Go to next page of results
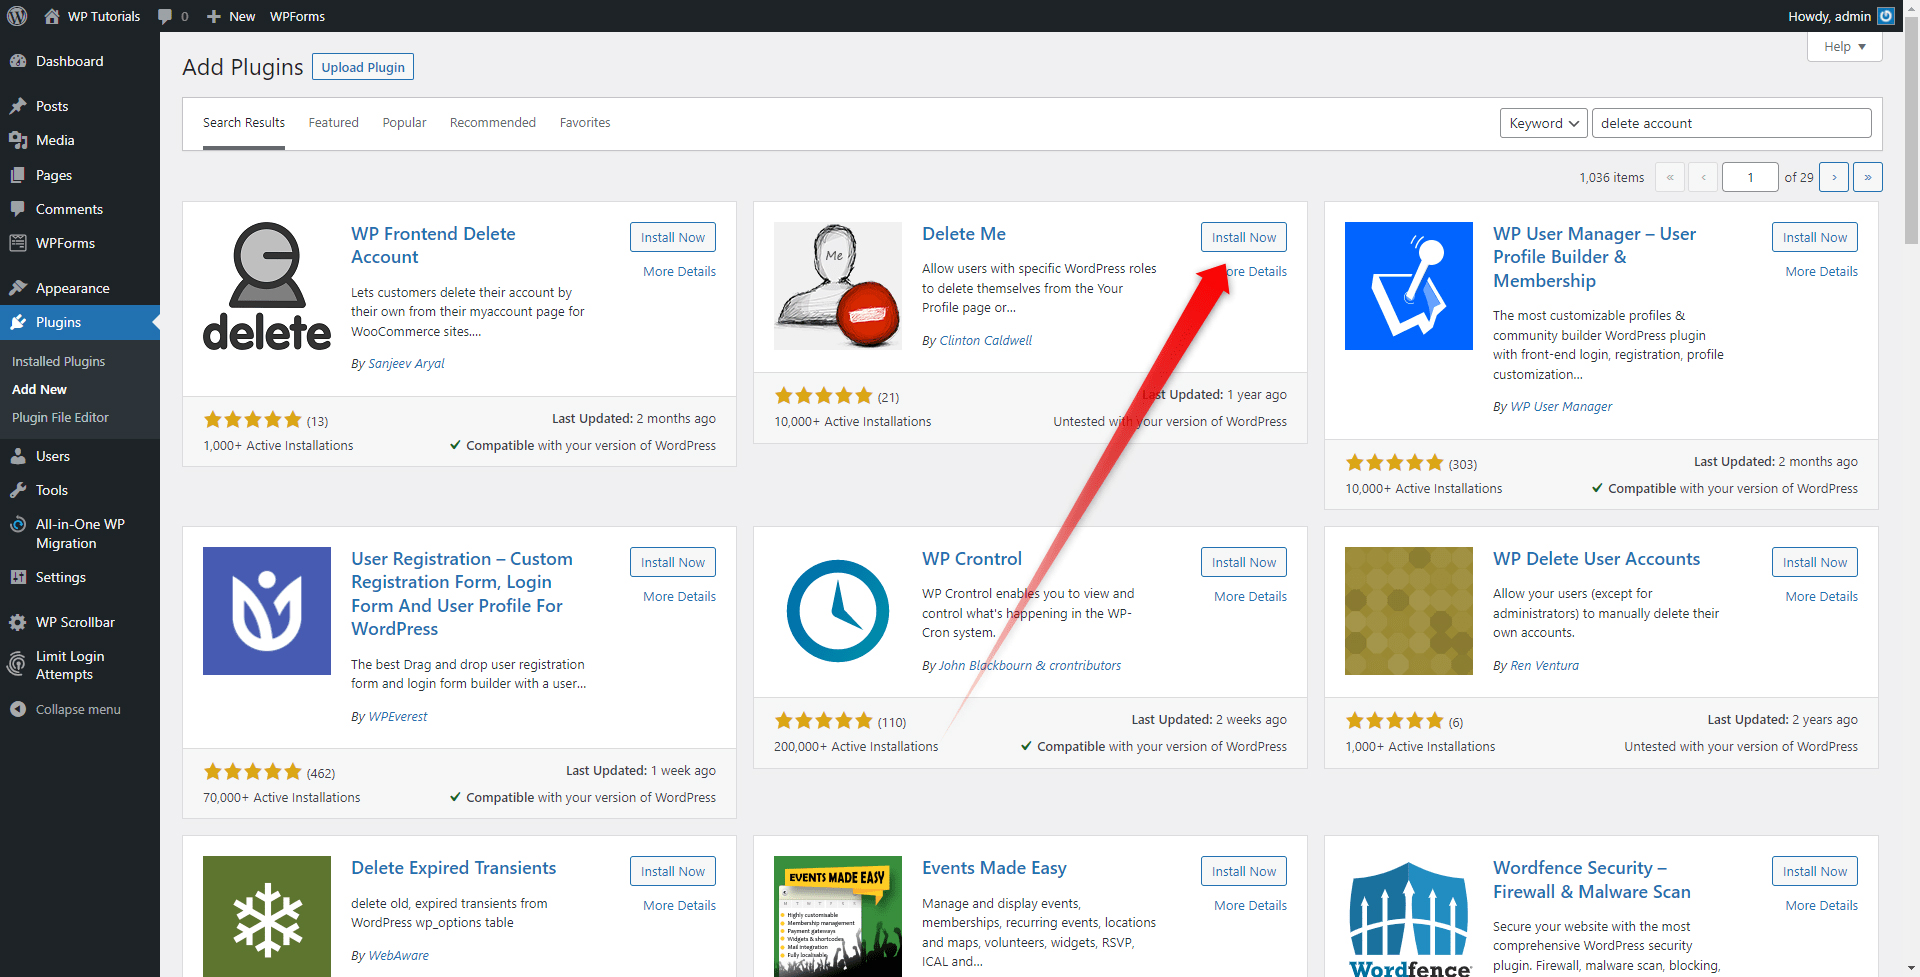Screen dimensions: 1920x977 tap(1834, 177)
